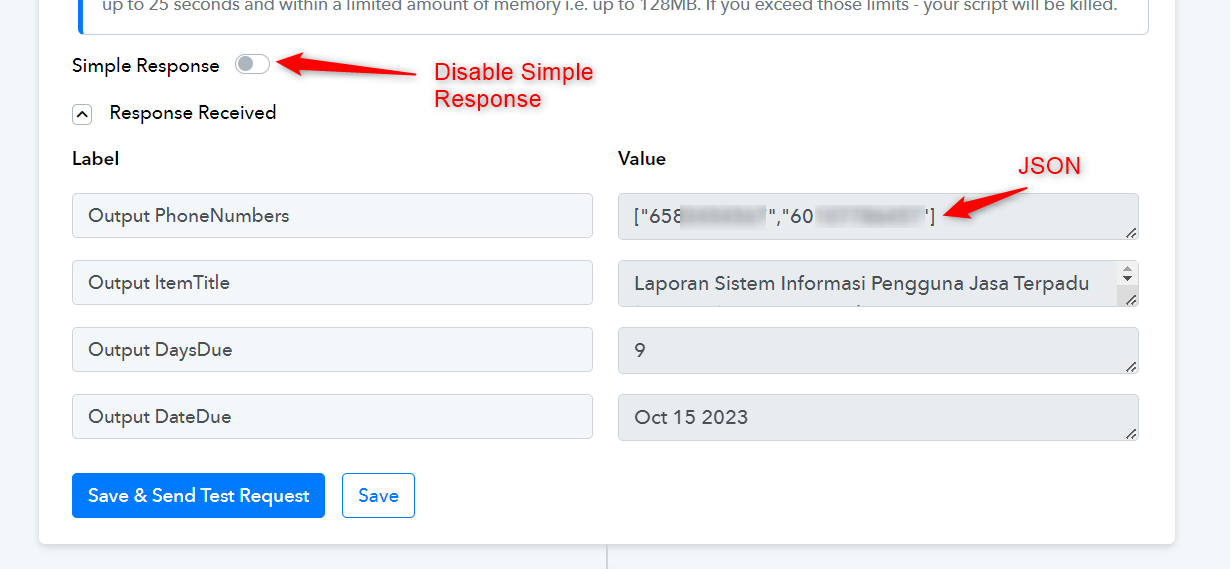Click the JSON phone numbers value box
1230x569 pixels.
(x=878, y=216)
